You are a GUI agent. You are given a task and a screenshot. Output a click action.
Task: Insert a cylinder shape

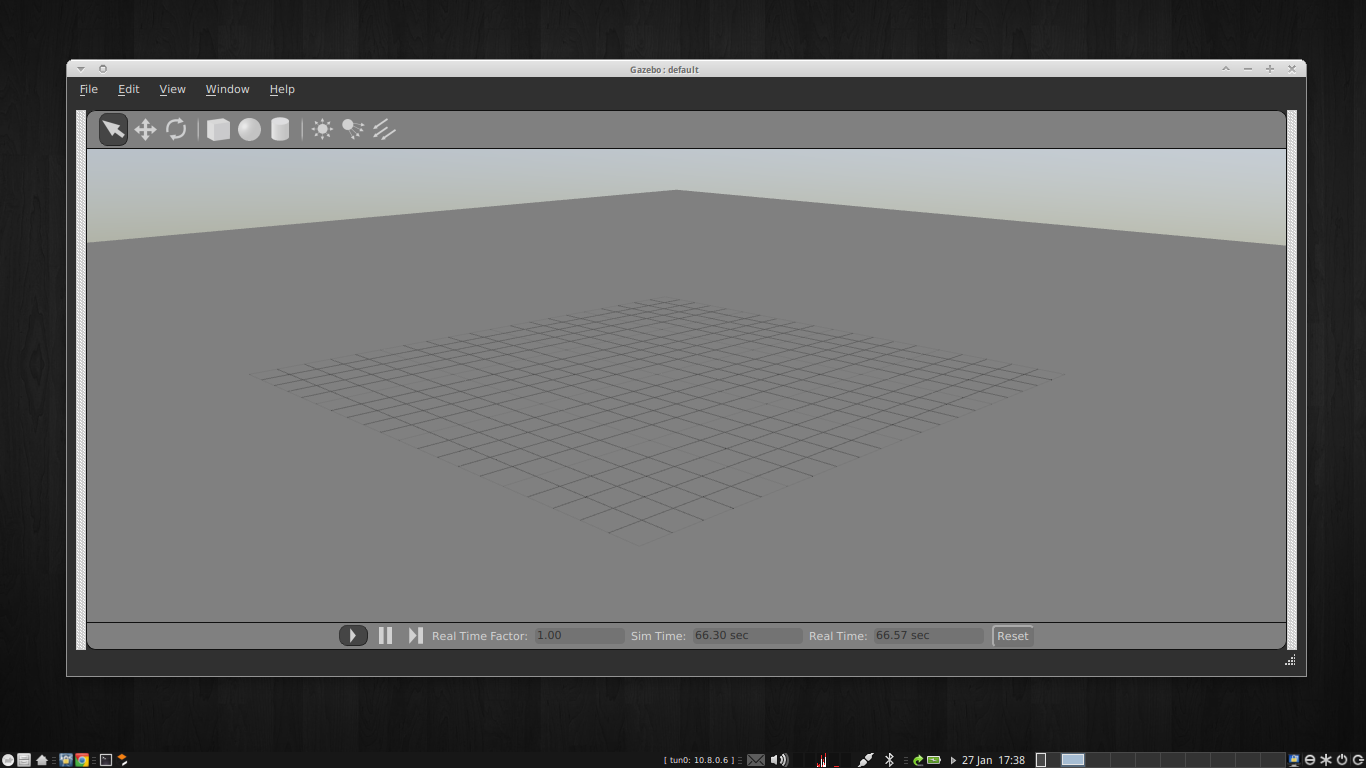280,128
